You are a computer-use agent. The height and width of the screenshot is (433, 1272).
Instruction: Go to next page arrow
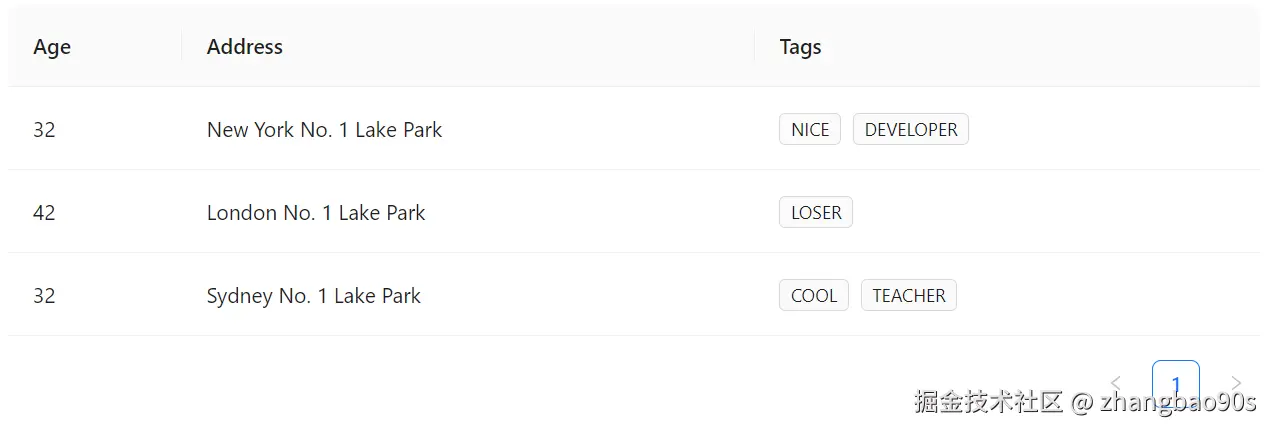[x=1236, y=384]
